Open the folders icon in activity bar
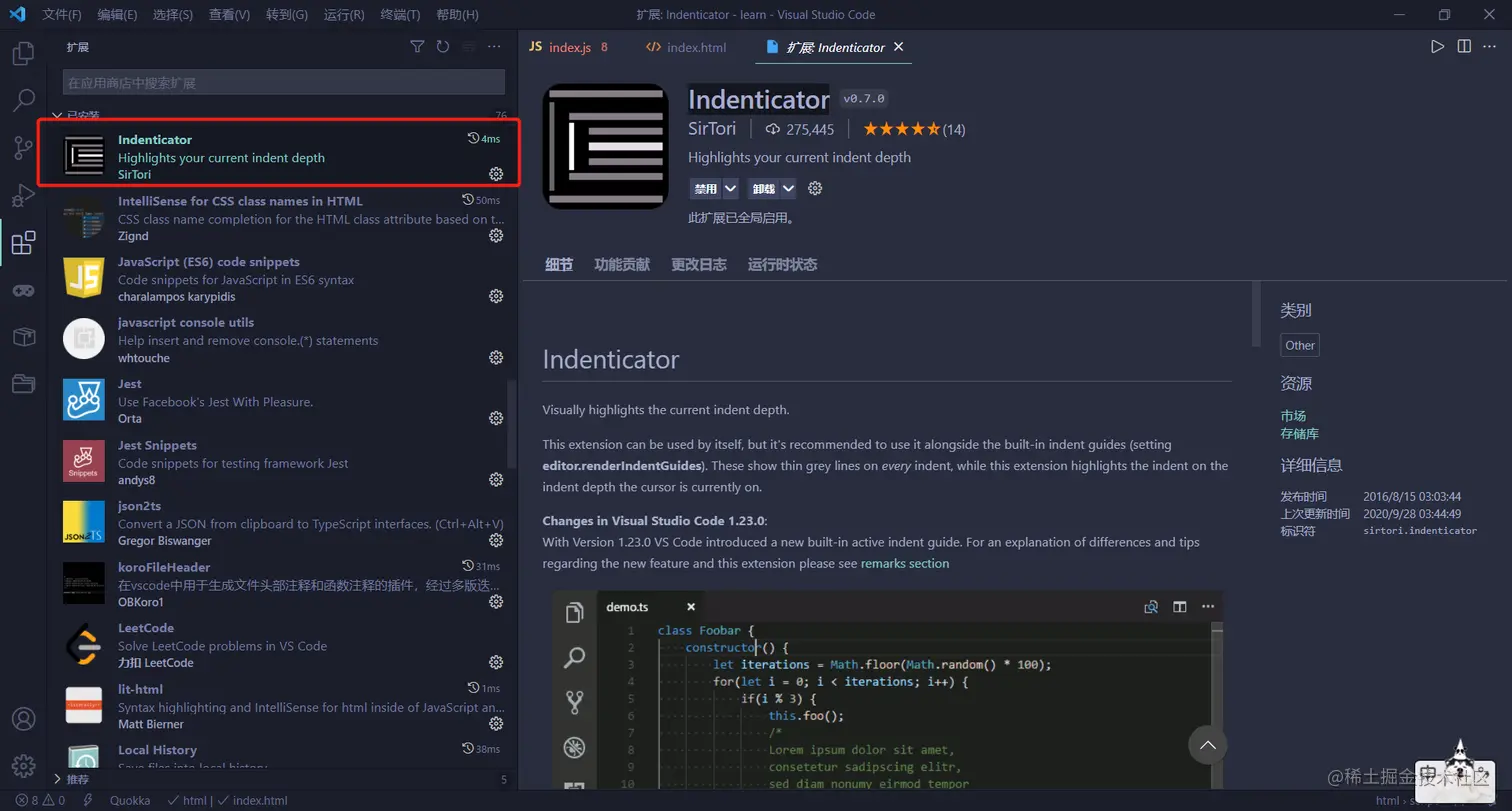The height and width of the screenshot is (811, 1512). (23, 384)
